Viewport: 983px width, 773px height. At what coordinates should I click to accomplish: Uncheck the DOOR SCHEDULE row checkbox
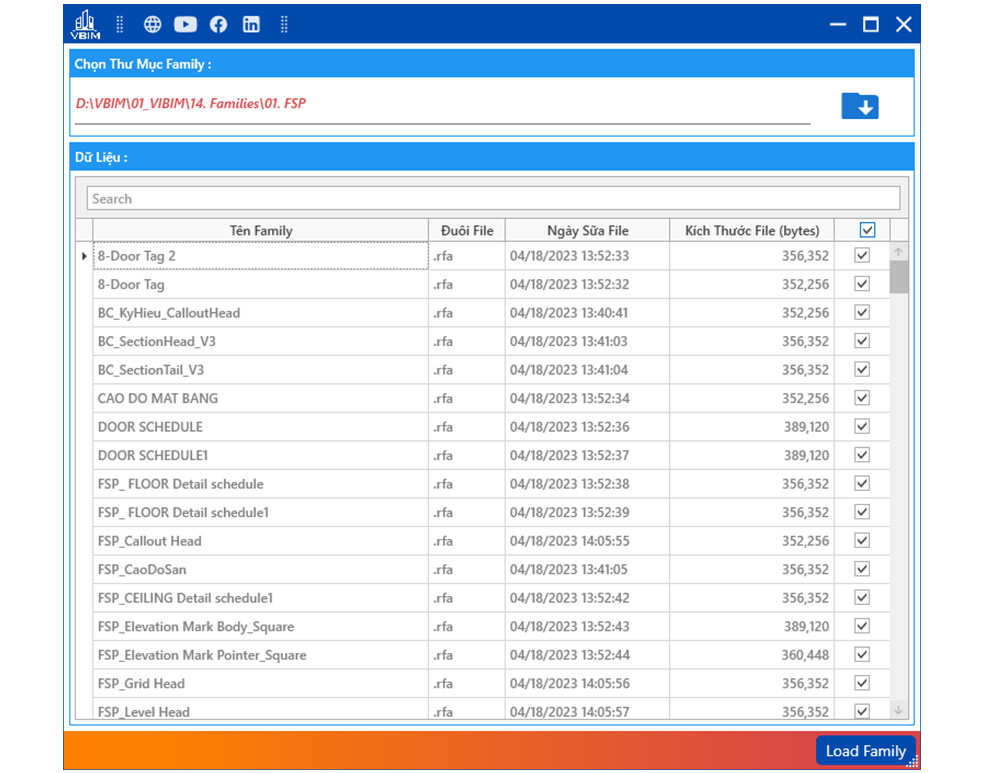(x=862, y=427)
